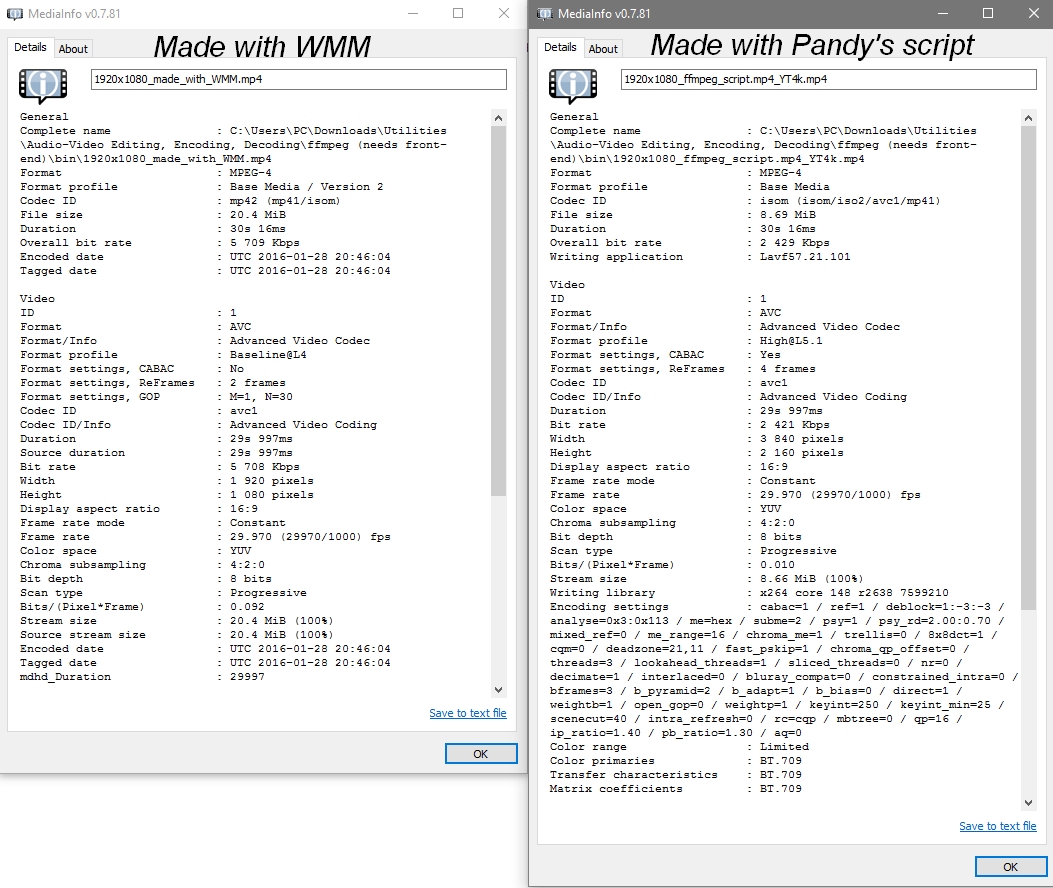The height and width of the screenshot is (888, 1053).
Task: Click 'Base Media / Version 2' format profile value
Action: coord(307,187)
